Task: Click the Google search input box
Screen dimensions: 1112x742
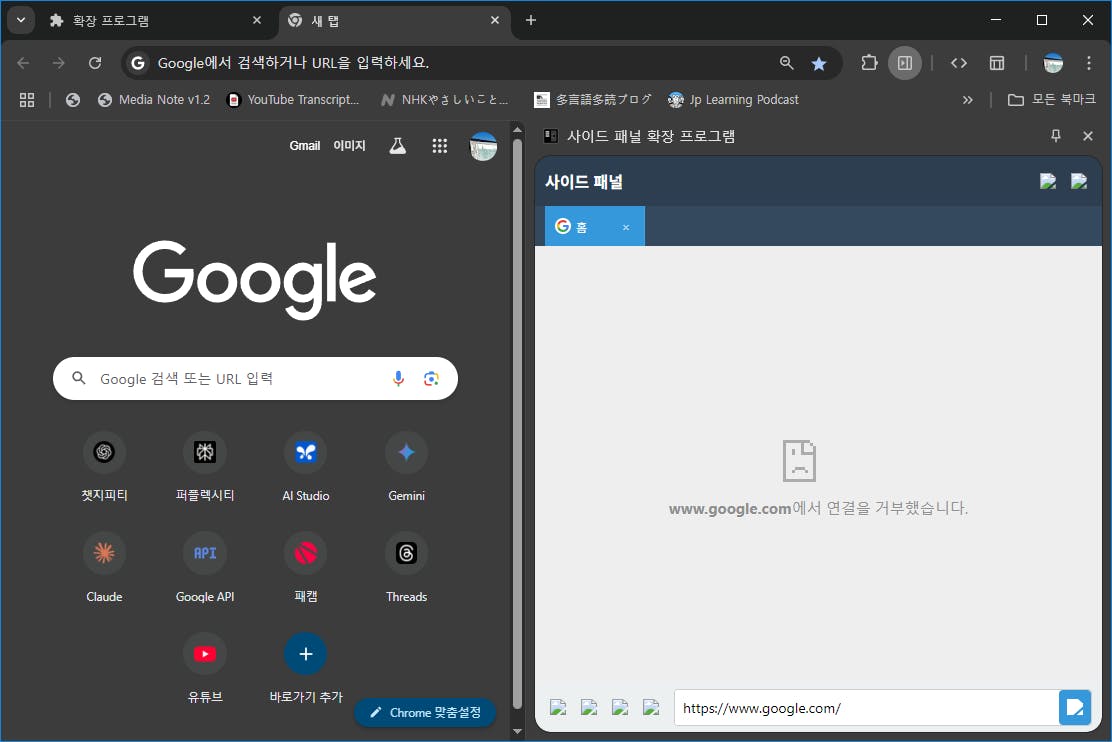Action: (x=255, y=379)
